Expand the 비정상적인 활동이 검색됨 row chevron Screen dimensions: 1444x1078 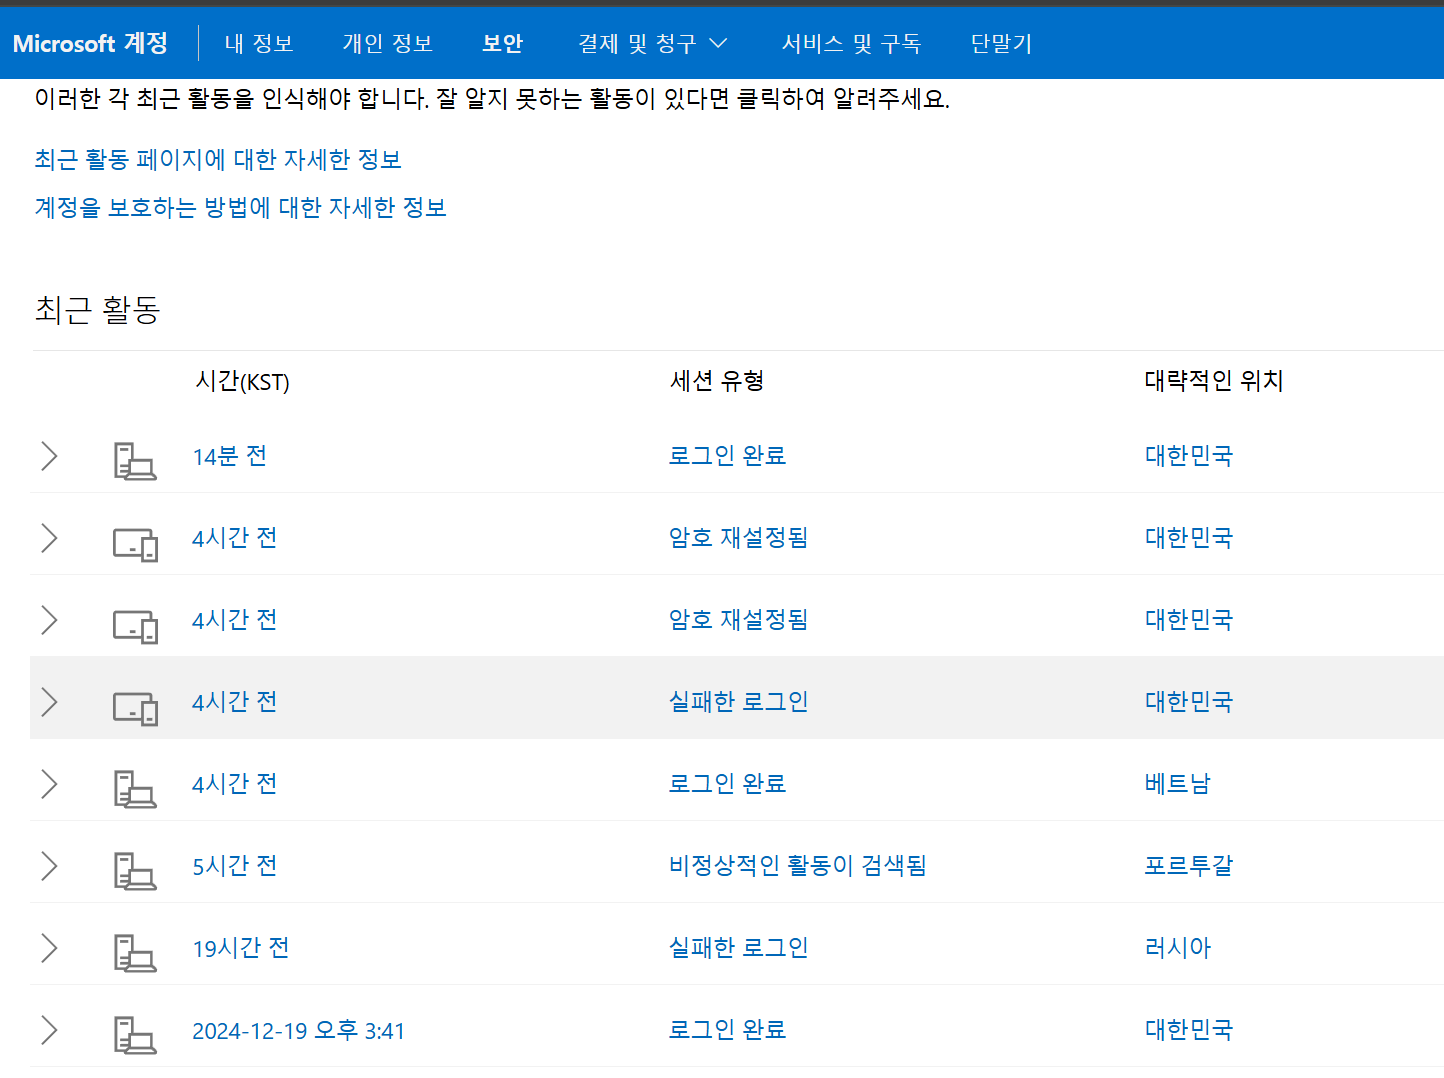pyautogui.click(x=49, y=866)
